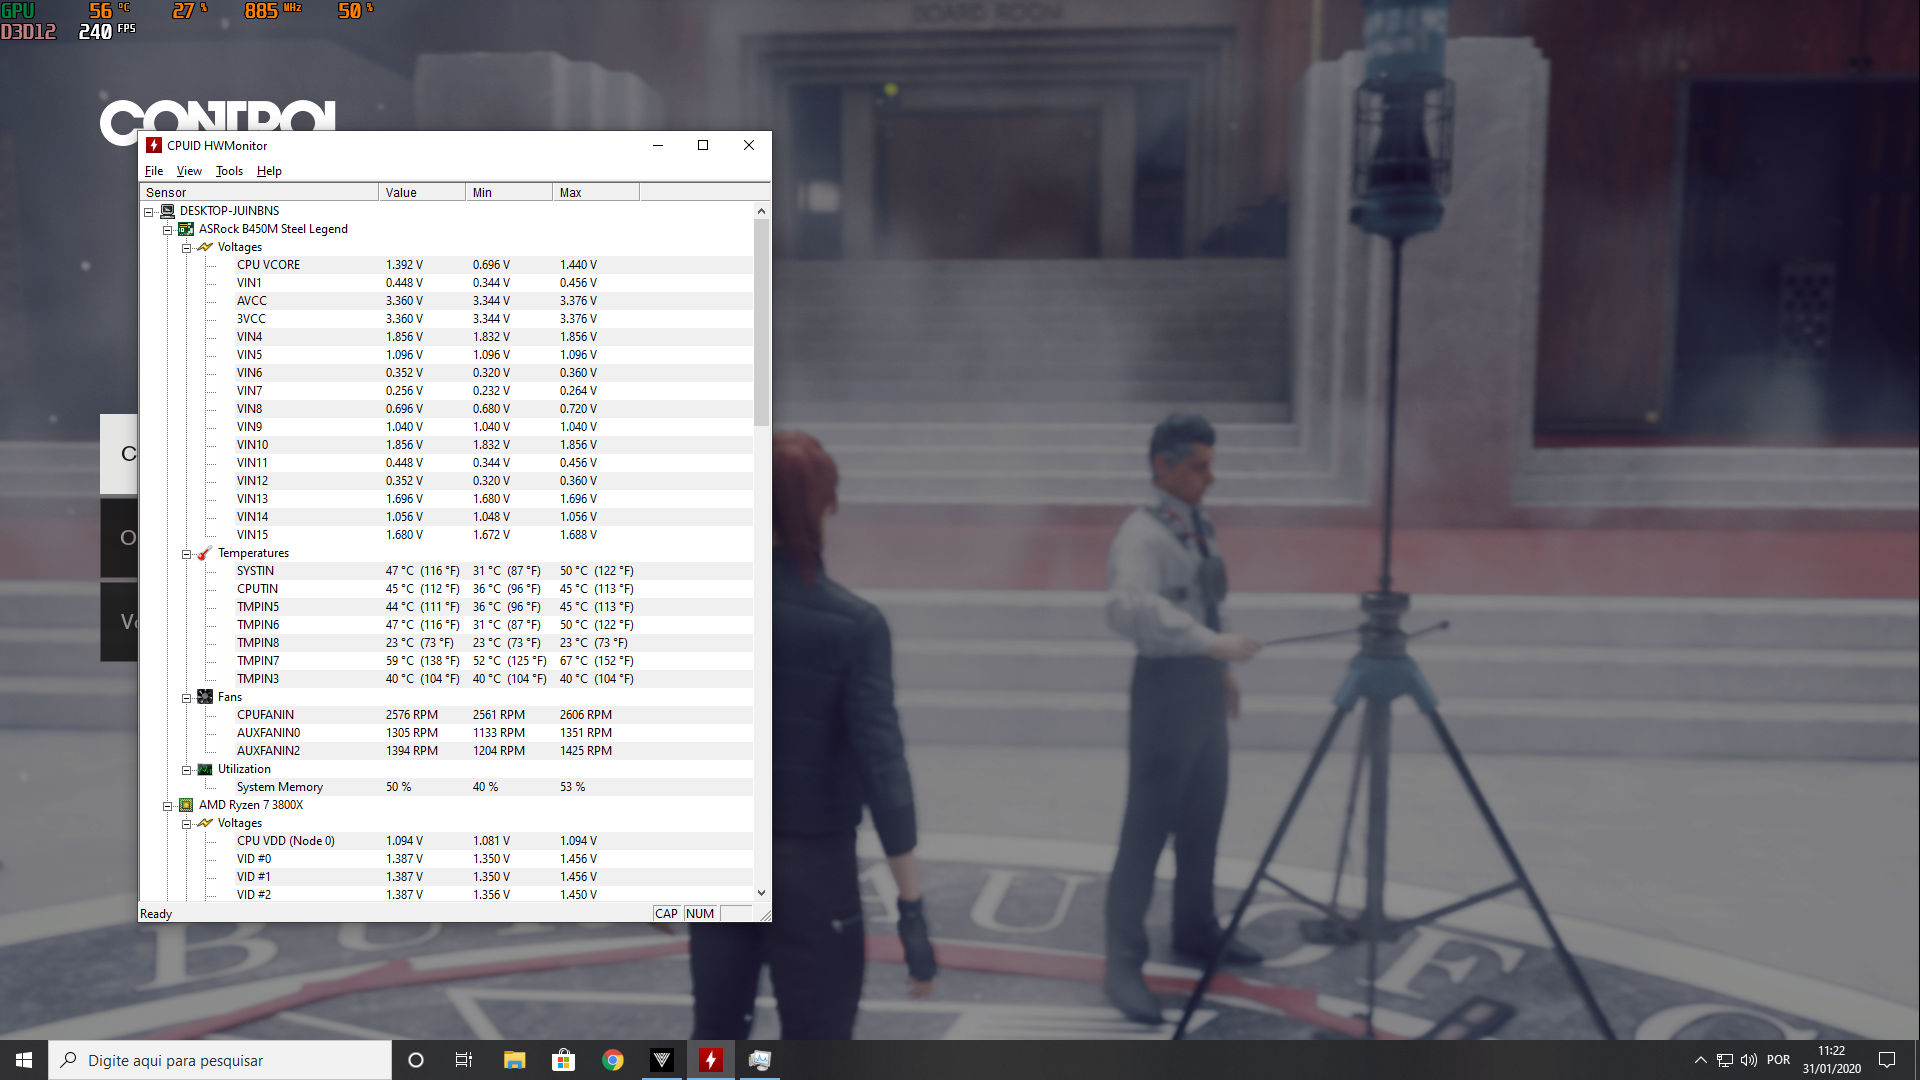Collapse the ASRock B450M Steel Legend node
This screenshot has height=1080, width=1920.
point(168,230)
